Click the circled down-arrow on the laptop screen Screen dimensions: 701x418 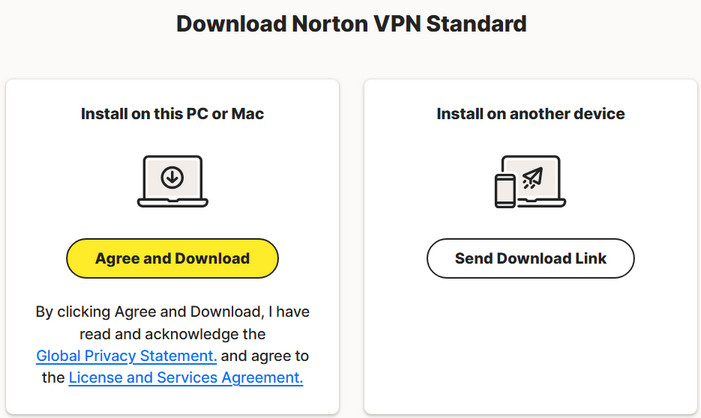172,178
